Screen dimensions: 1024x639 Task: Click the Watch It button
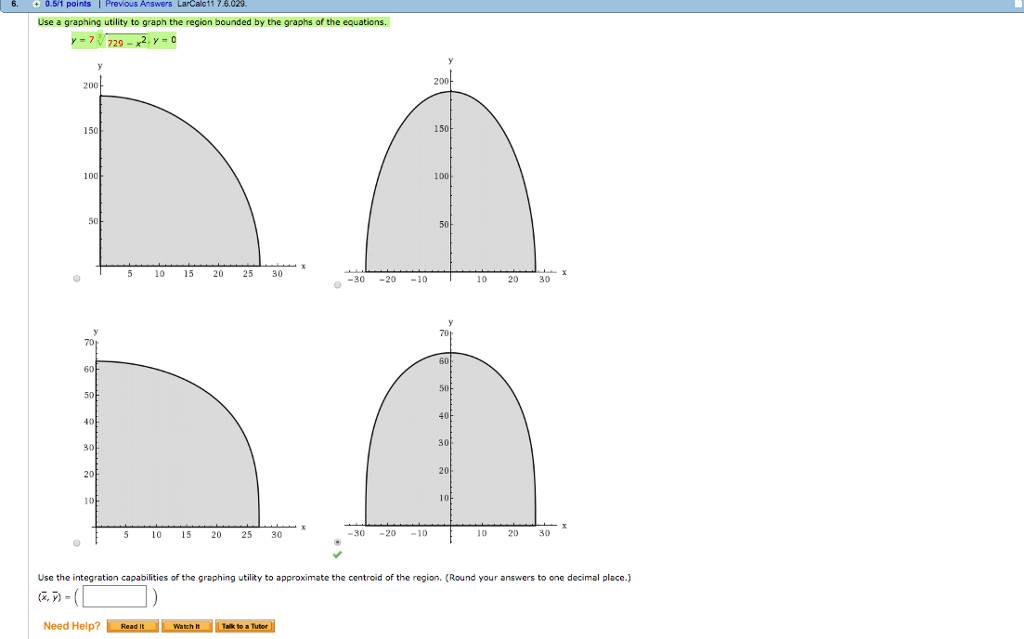point(189,624)
